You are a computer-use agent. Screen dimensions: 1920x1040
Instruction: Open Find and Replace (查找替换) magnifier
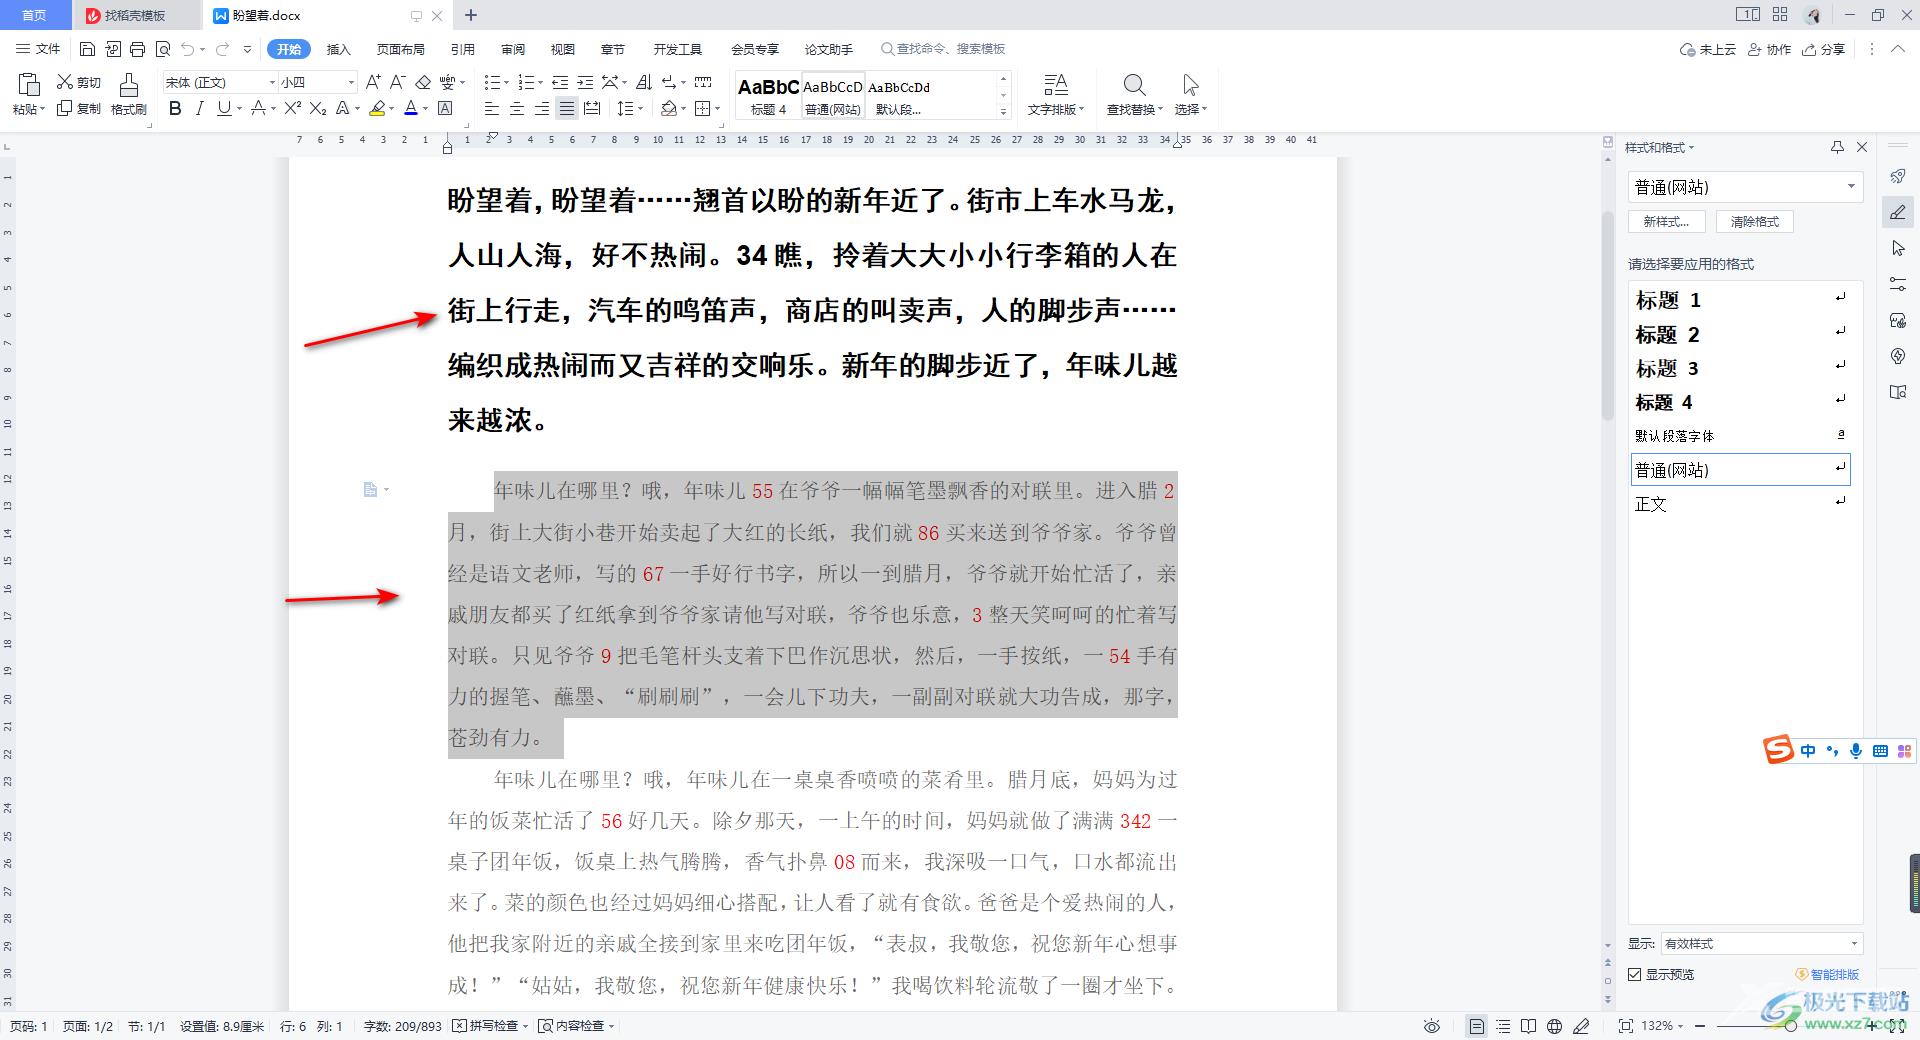pyautogui.click(x=1134, y=95)
